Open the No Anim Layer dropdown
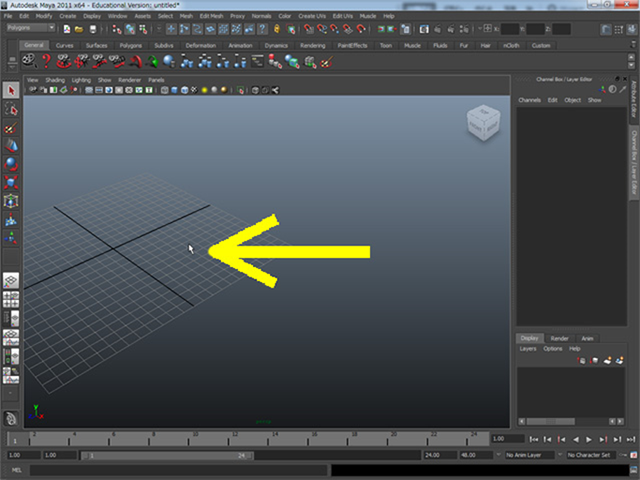This screenshot has height=480, width=640. point(529,455)
